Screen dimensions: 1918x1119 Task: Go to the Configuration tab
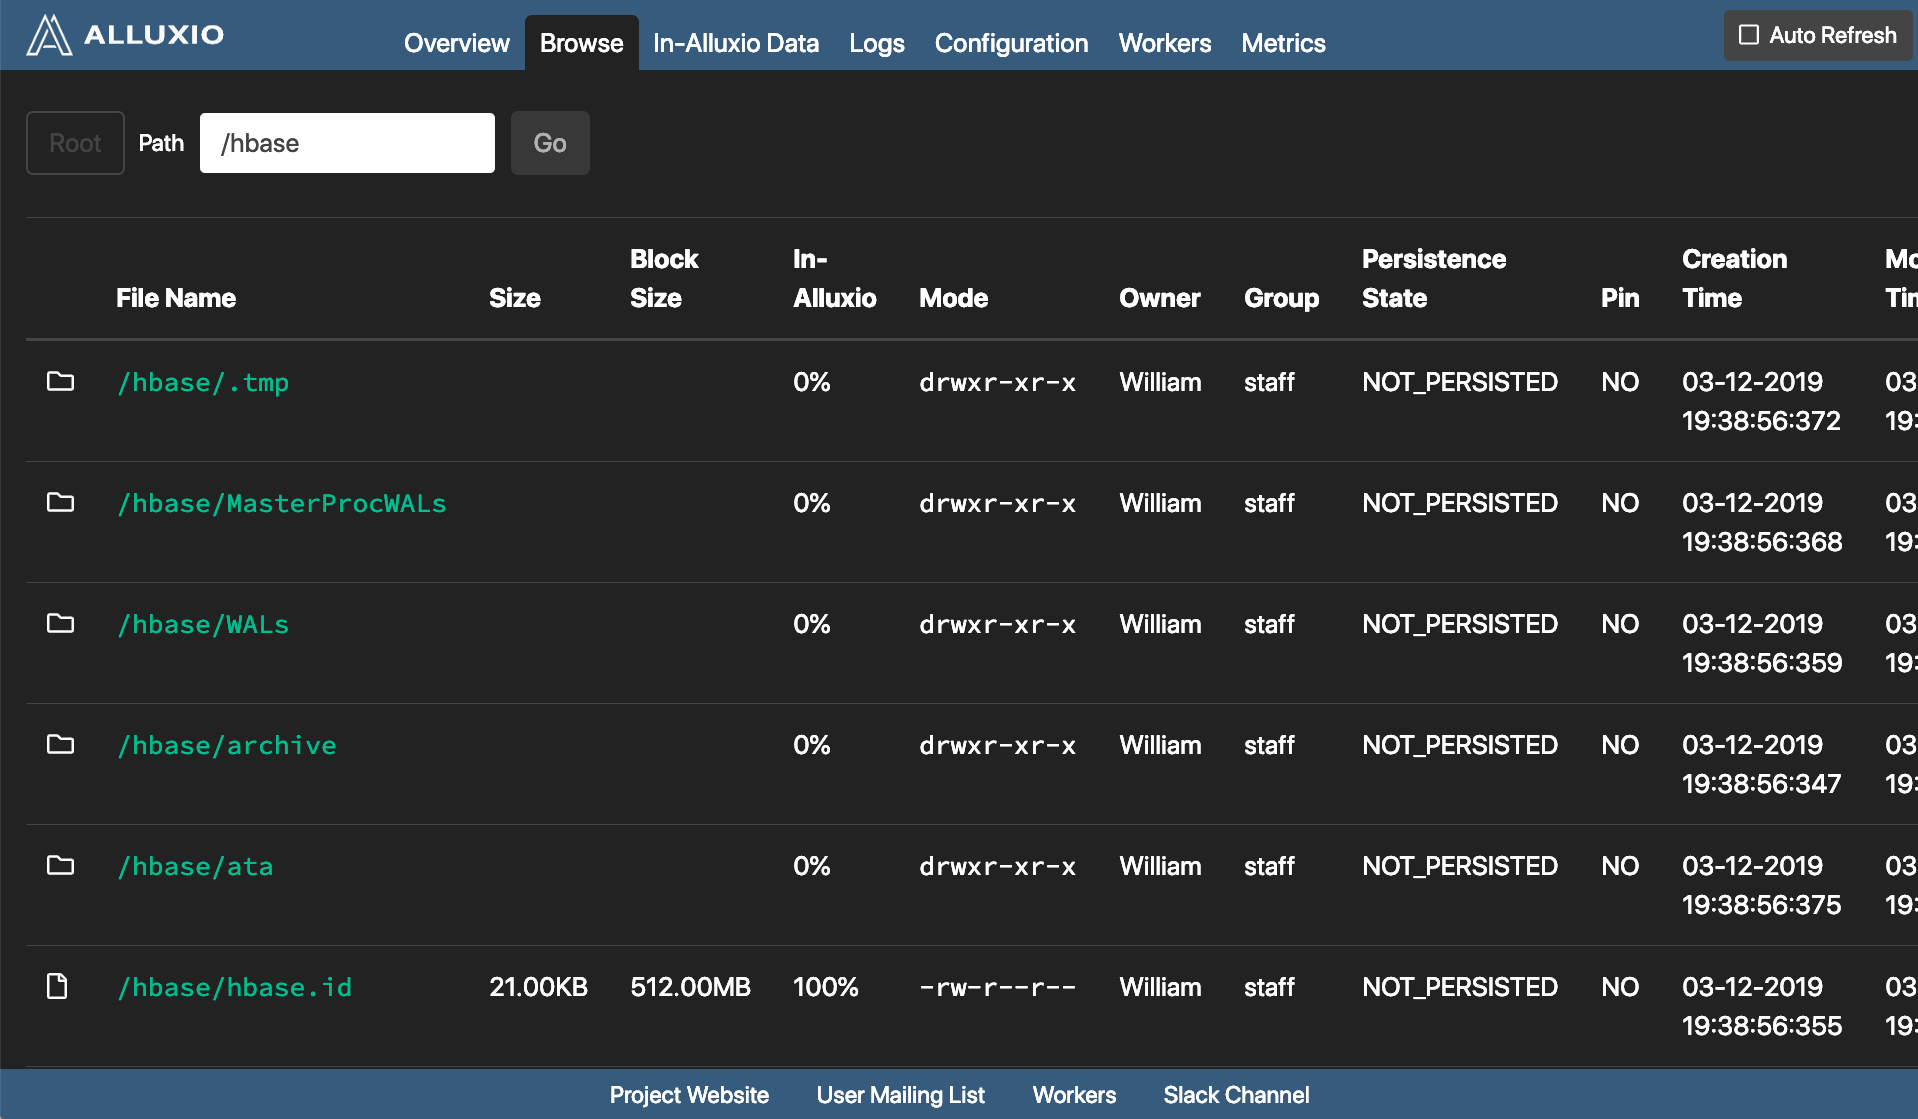tap(1011, 43)
